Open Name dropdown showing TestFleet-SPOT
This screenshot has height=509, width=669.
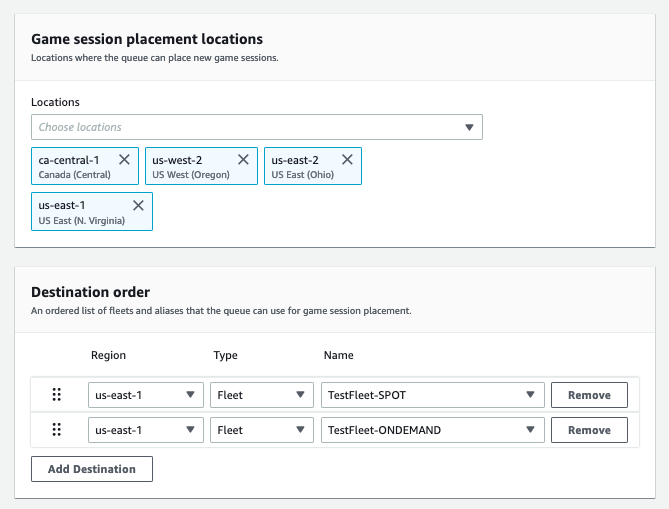tap(432, 395)
